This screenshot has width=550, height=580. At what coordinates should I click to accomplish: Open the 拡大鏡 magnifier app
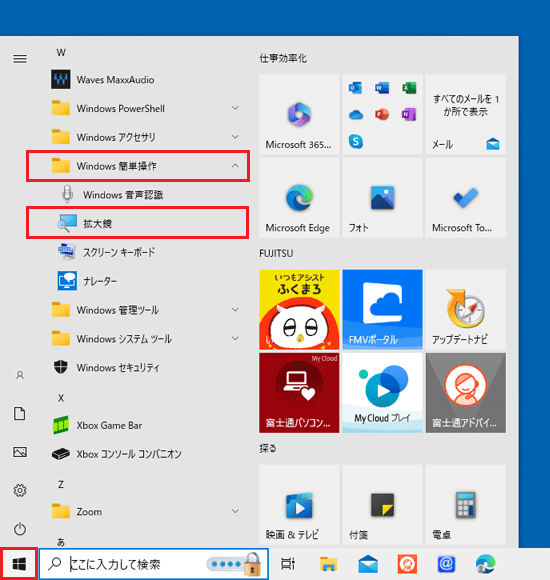(x=138, y=223)
